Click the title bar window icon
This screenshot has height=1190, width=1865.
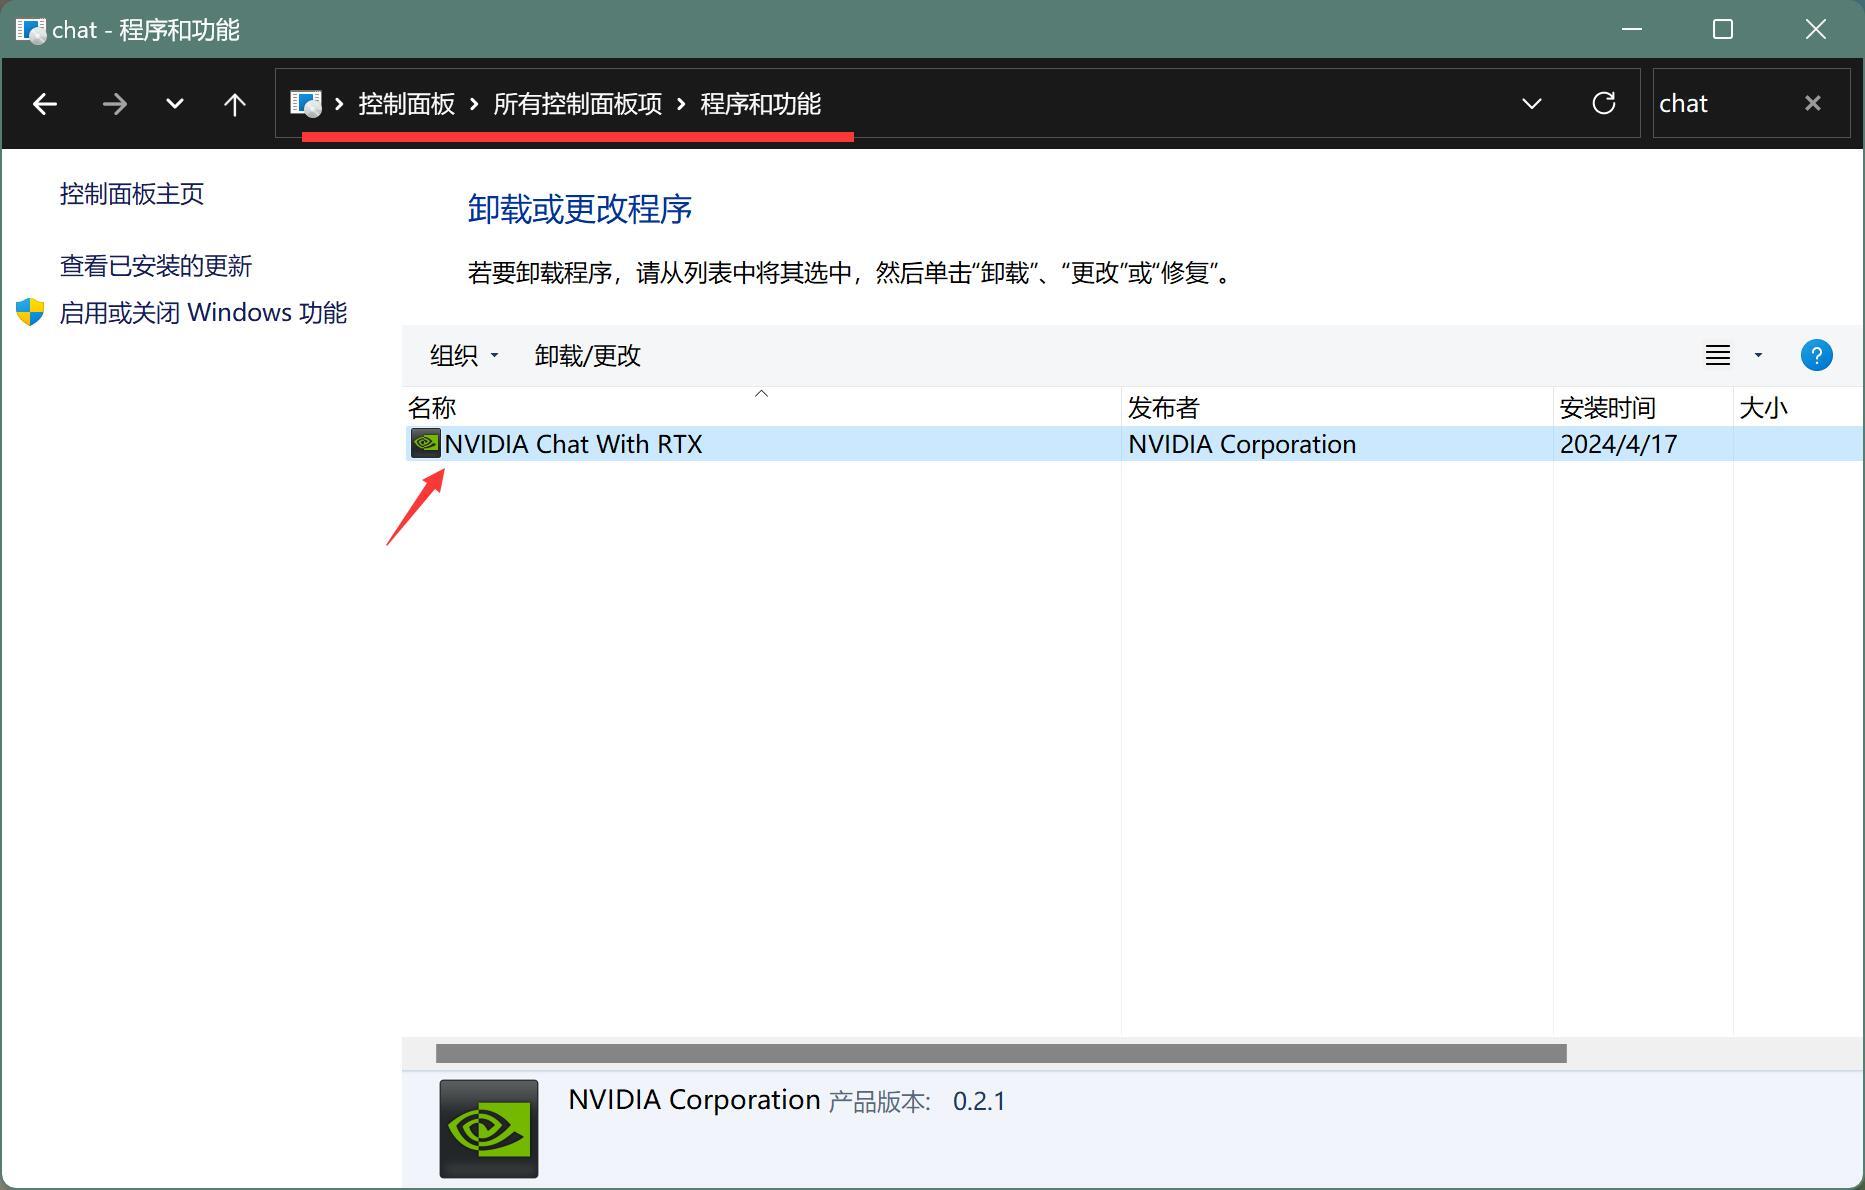pos(31,30)
